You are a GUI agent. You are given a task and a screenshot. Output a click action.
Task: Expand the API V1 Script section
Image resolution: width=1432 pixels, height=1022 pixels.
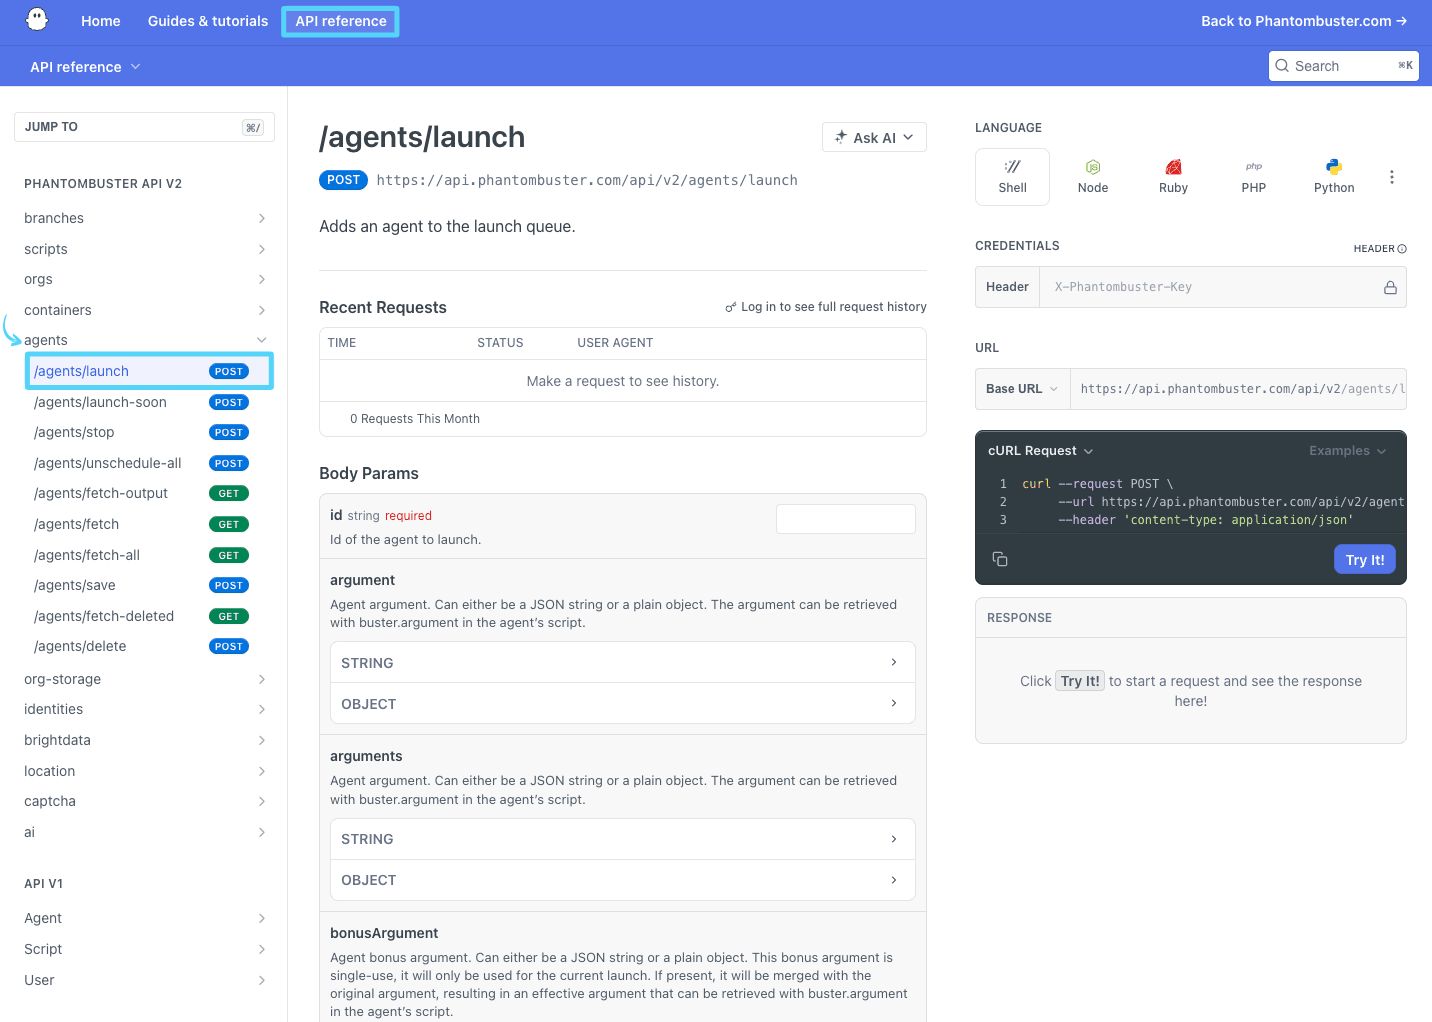coord(144,949)
